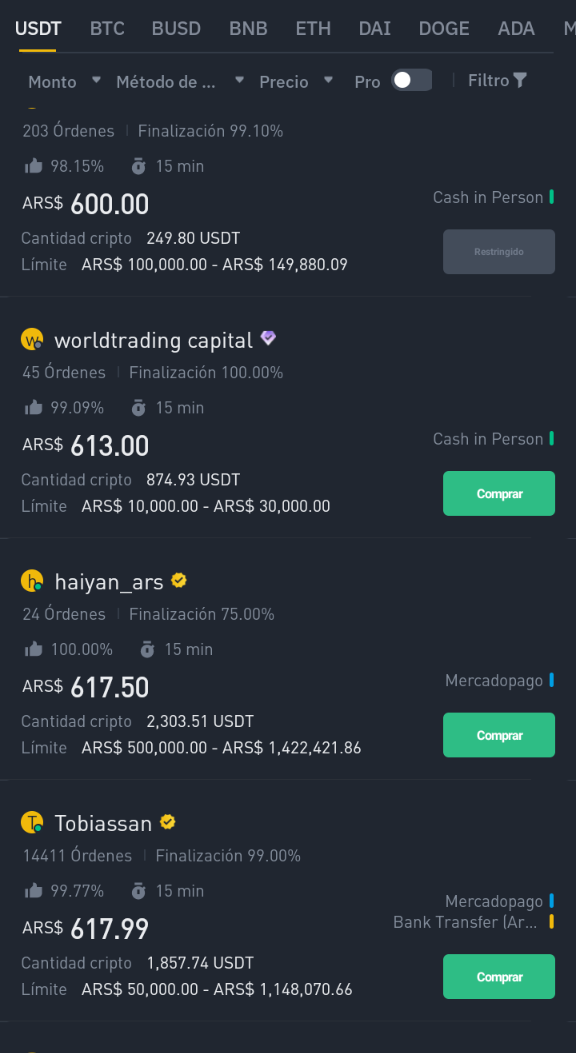Select the DOGE currency tab
The height and width of the screenshot is (1053, 576).
444,29
